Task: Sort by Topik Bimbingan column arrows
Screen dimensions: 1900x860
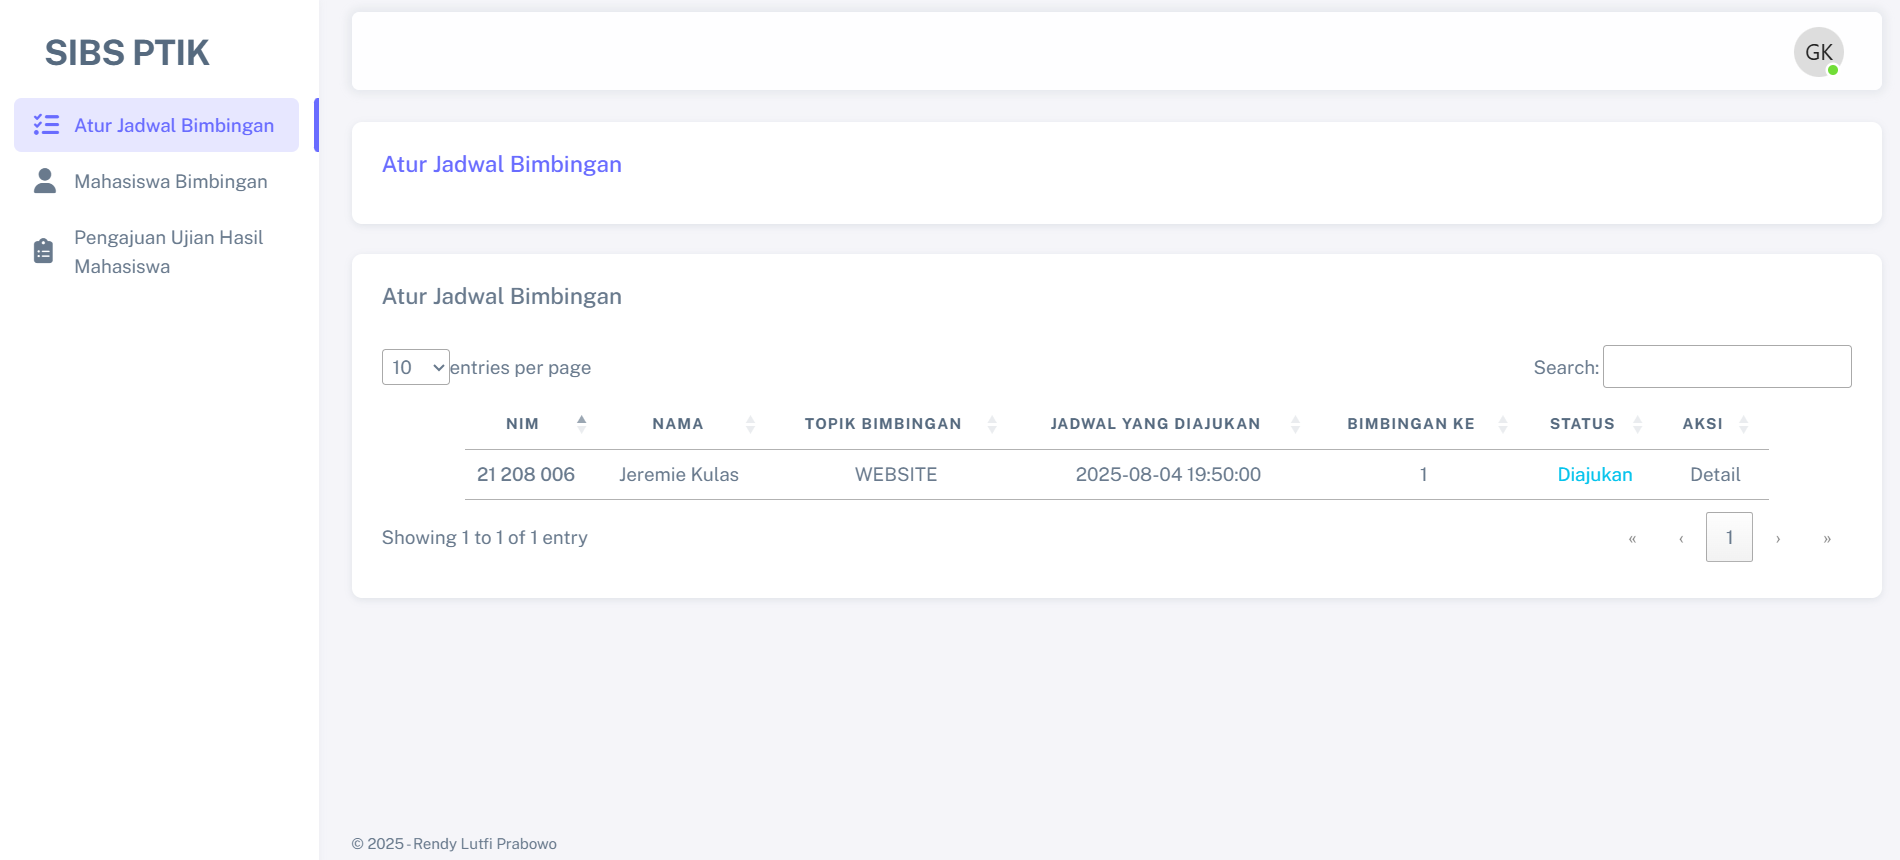Action: [x=992, y=424]
